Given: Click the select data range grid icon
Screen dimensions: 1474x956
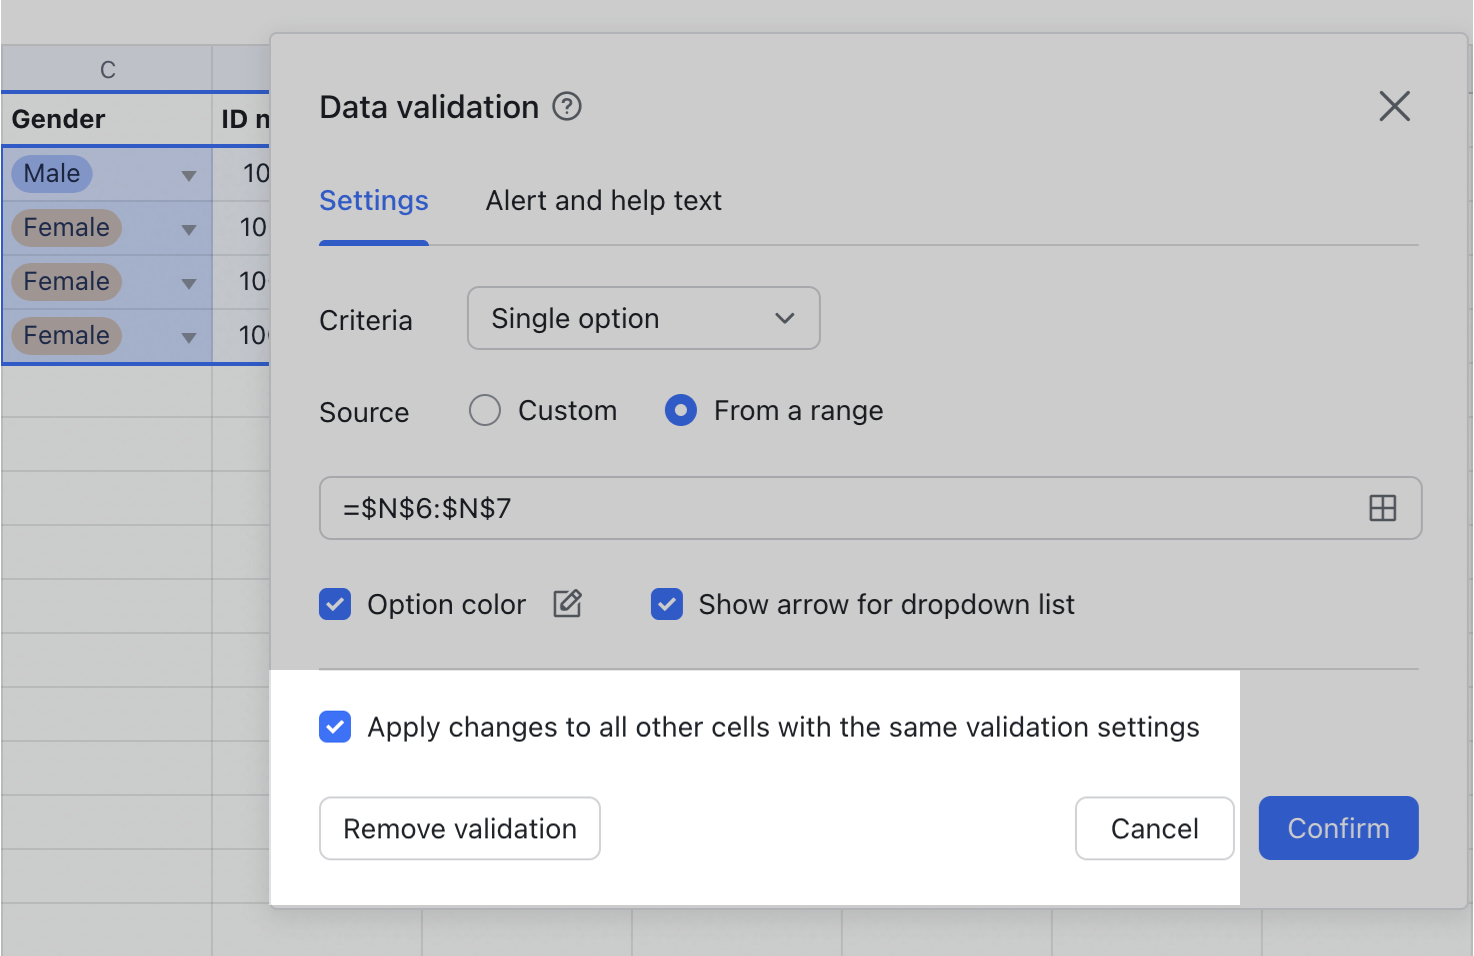Looking at the screenshot, I should pos(1382,508).
